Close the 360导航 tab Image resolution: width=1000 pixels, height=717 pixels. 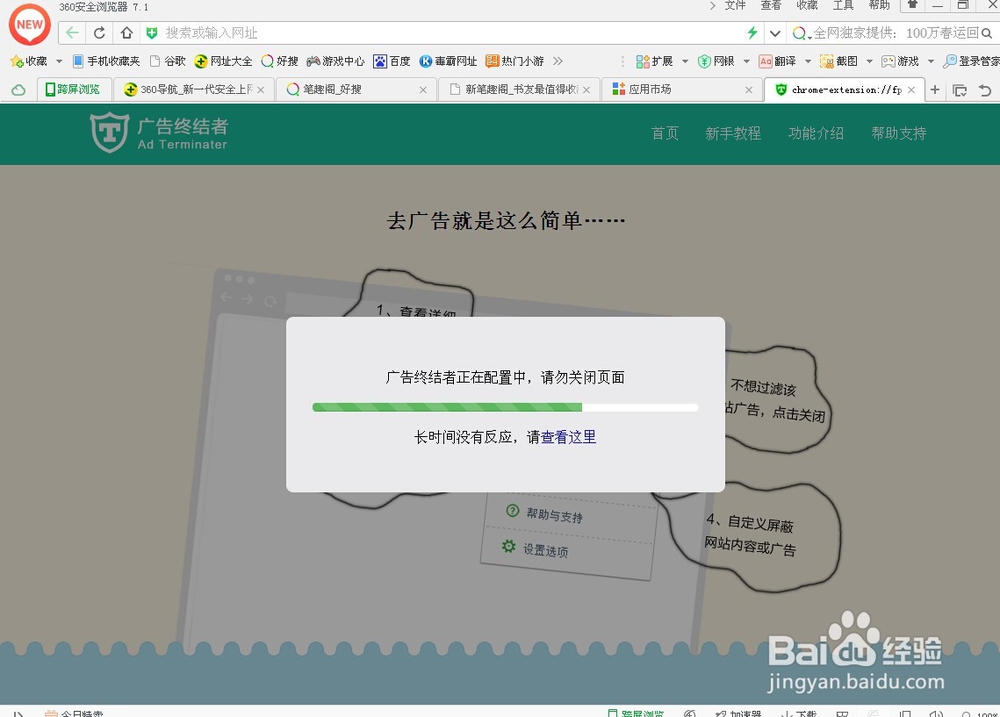point(260,90)
